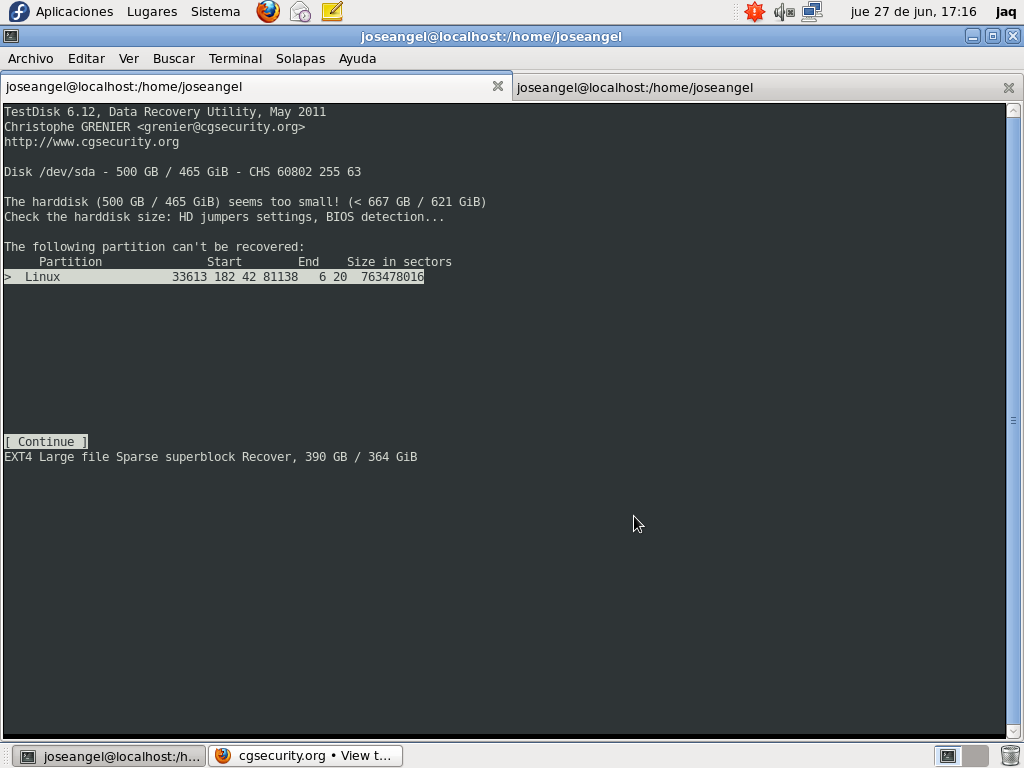The image size is (1024, 768).
Task: Click the TestDisk 6.12 title line
Action: tap(165, 112)
